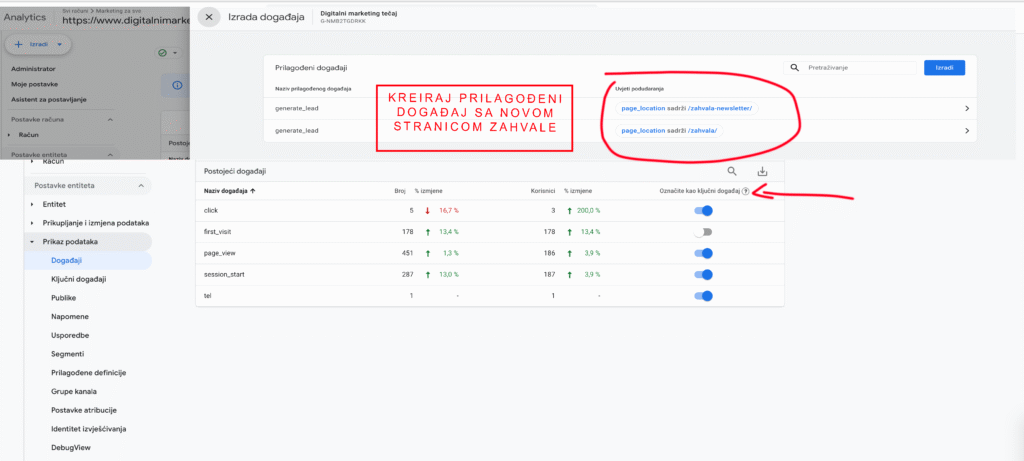This screenshot has height=461, width=1024.
Task: Click the search icon in Postojeći događaji
Action: tap(732, 171)
